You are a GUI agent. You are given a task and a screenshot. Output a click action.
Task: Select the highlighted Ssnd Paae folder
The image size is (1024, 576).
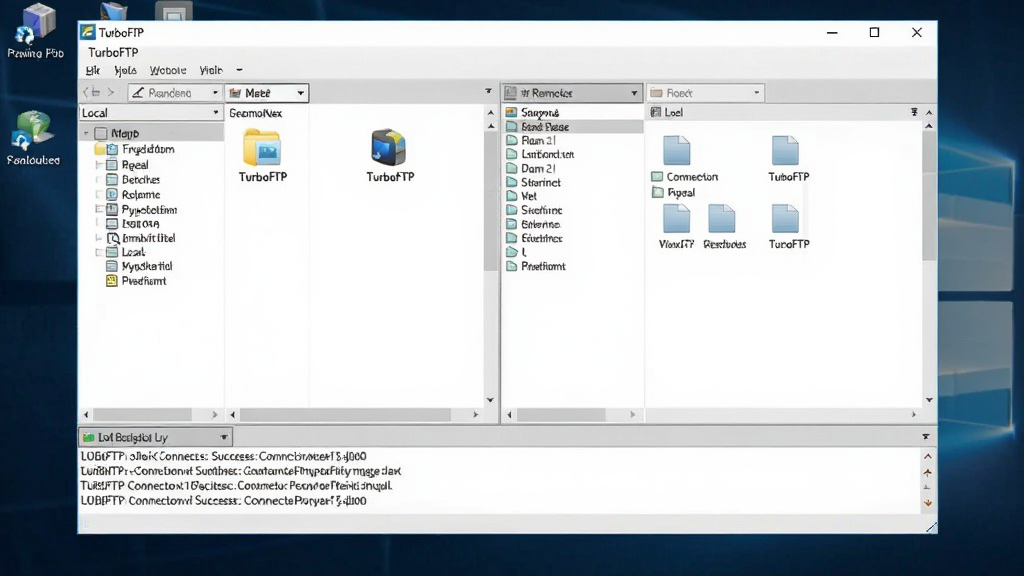tap(572, 127)
